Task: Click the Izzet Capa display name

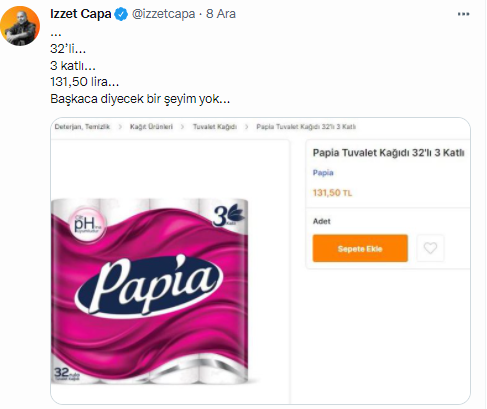Action: coord(81,14)
